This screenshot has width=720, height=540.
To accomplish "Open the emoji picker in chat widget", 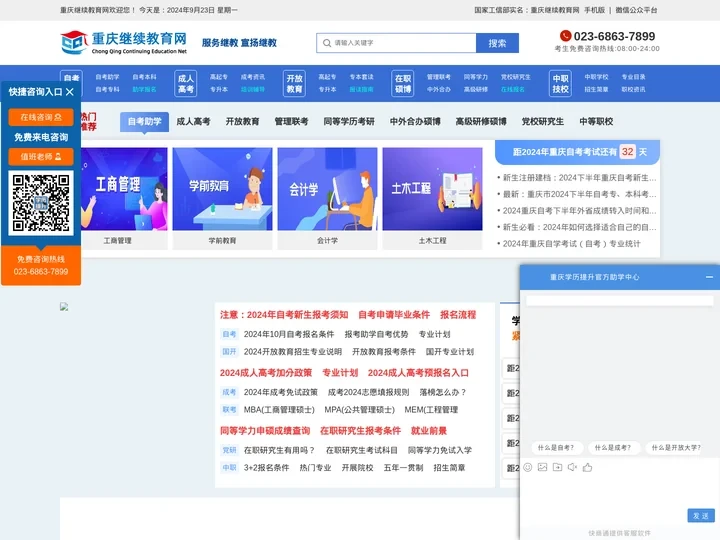I will tap(528, 467).
